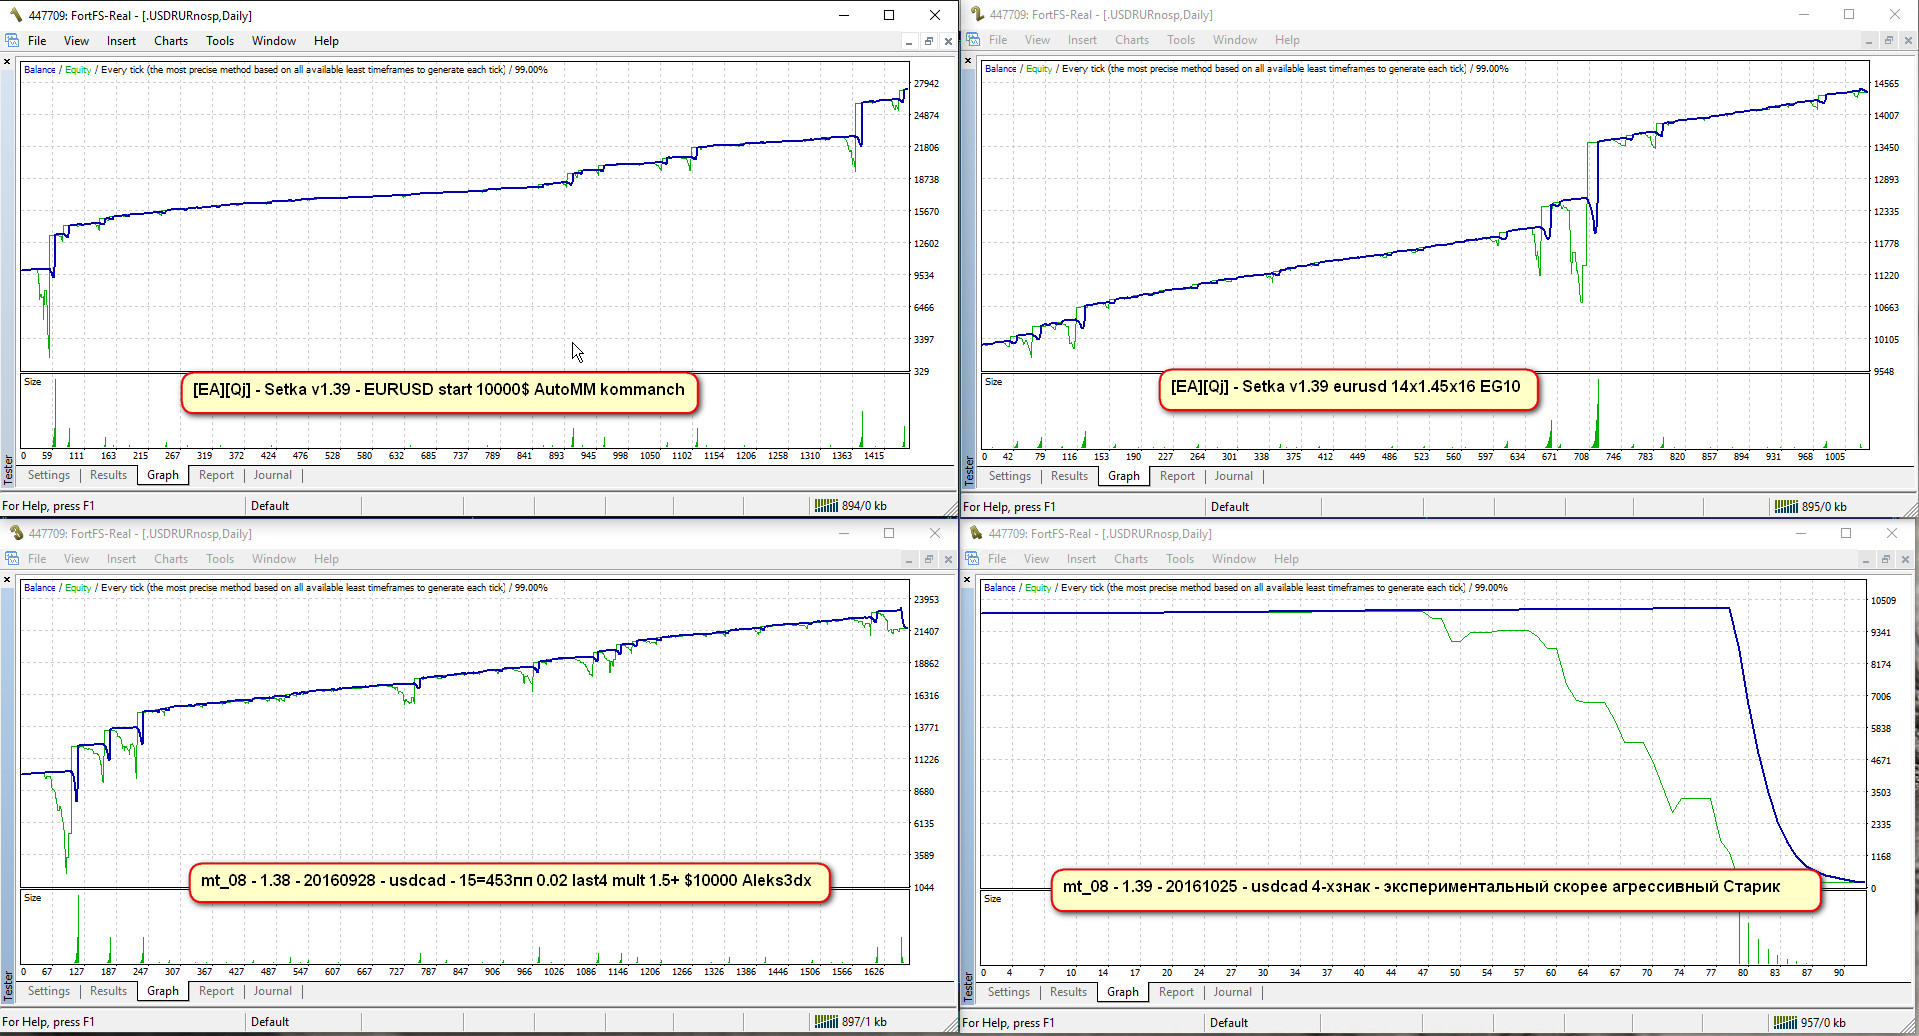Viewport: 1919px width, 1036px height.
Task: Select Report tab in top-left tester
Action: (216, 475)
